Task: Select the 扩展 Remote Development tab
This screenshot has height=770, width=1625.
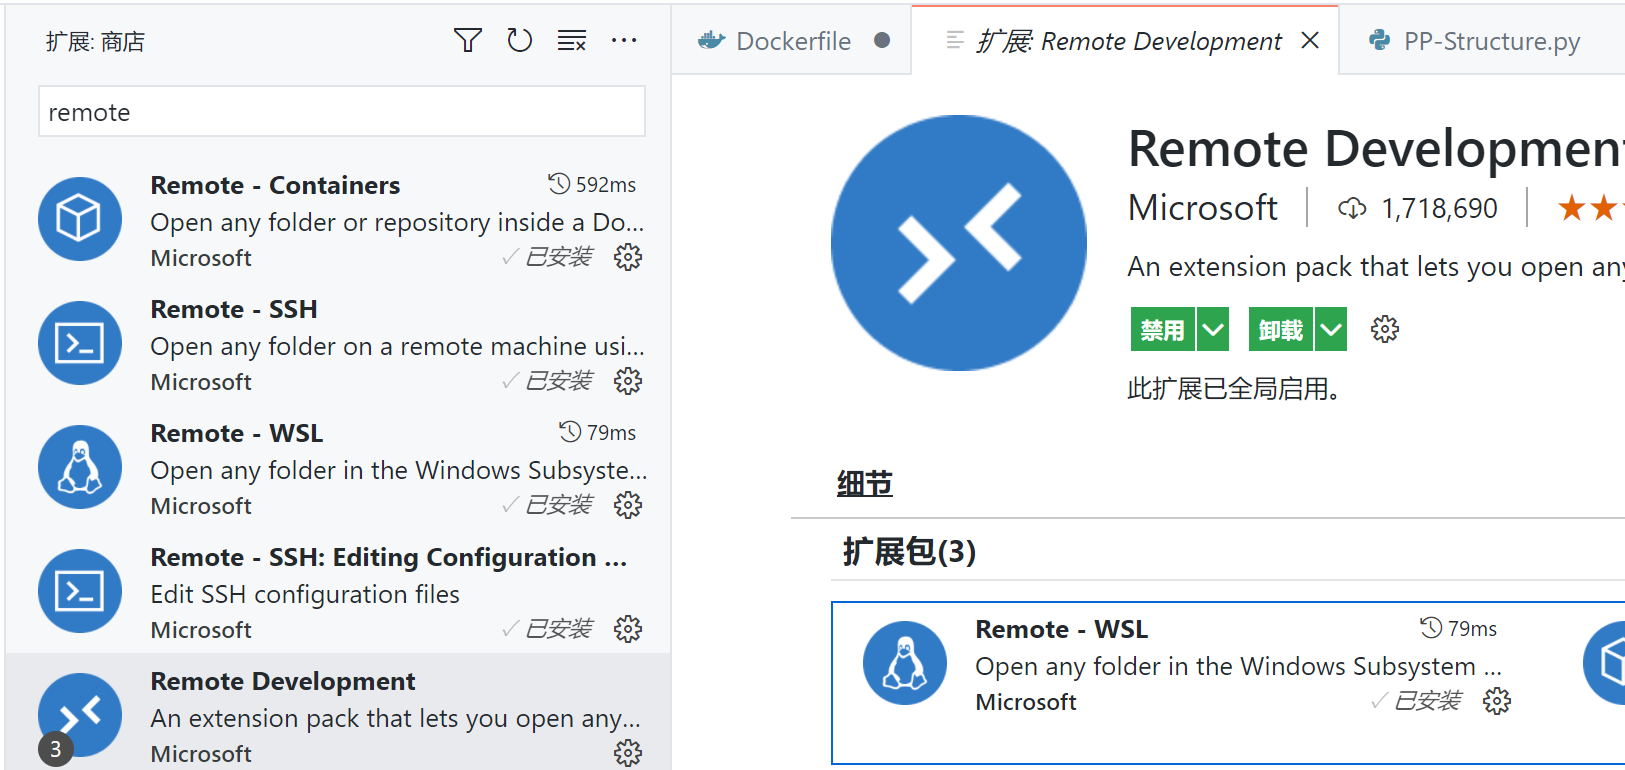Action: pyautogui.click(x=1127, y=41)
